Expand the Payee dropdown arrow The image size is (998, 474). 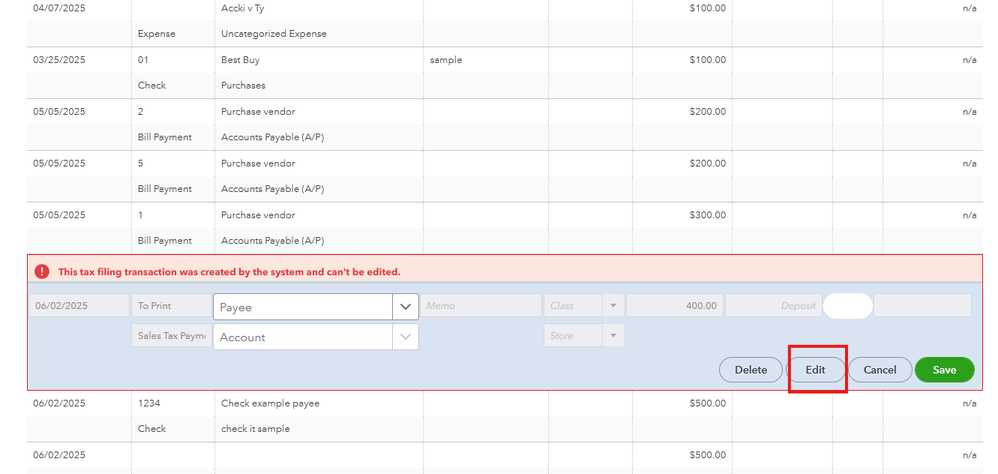405,307
